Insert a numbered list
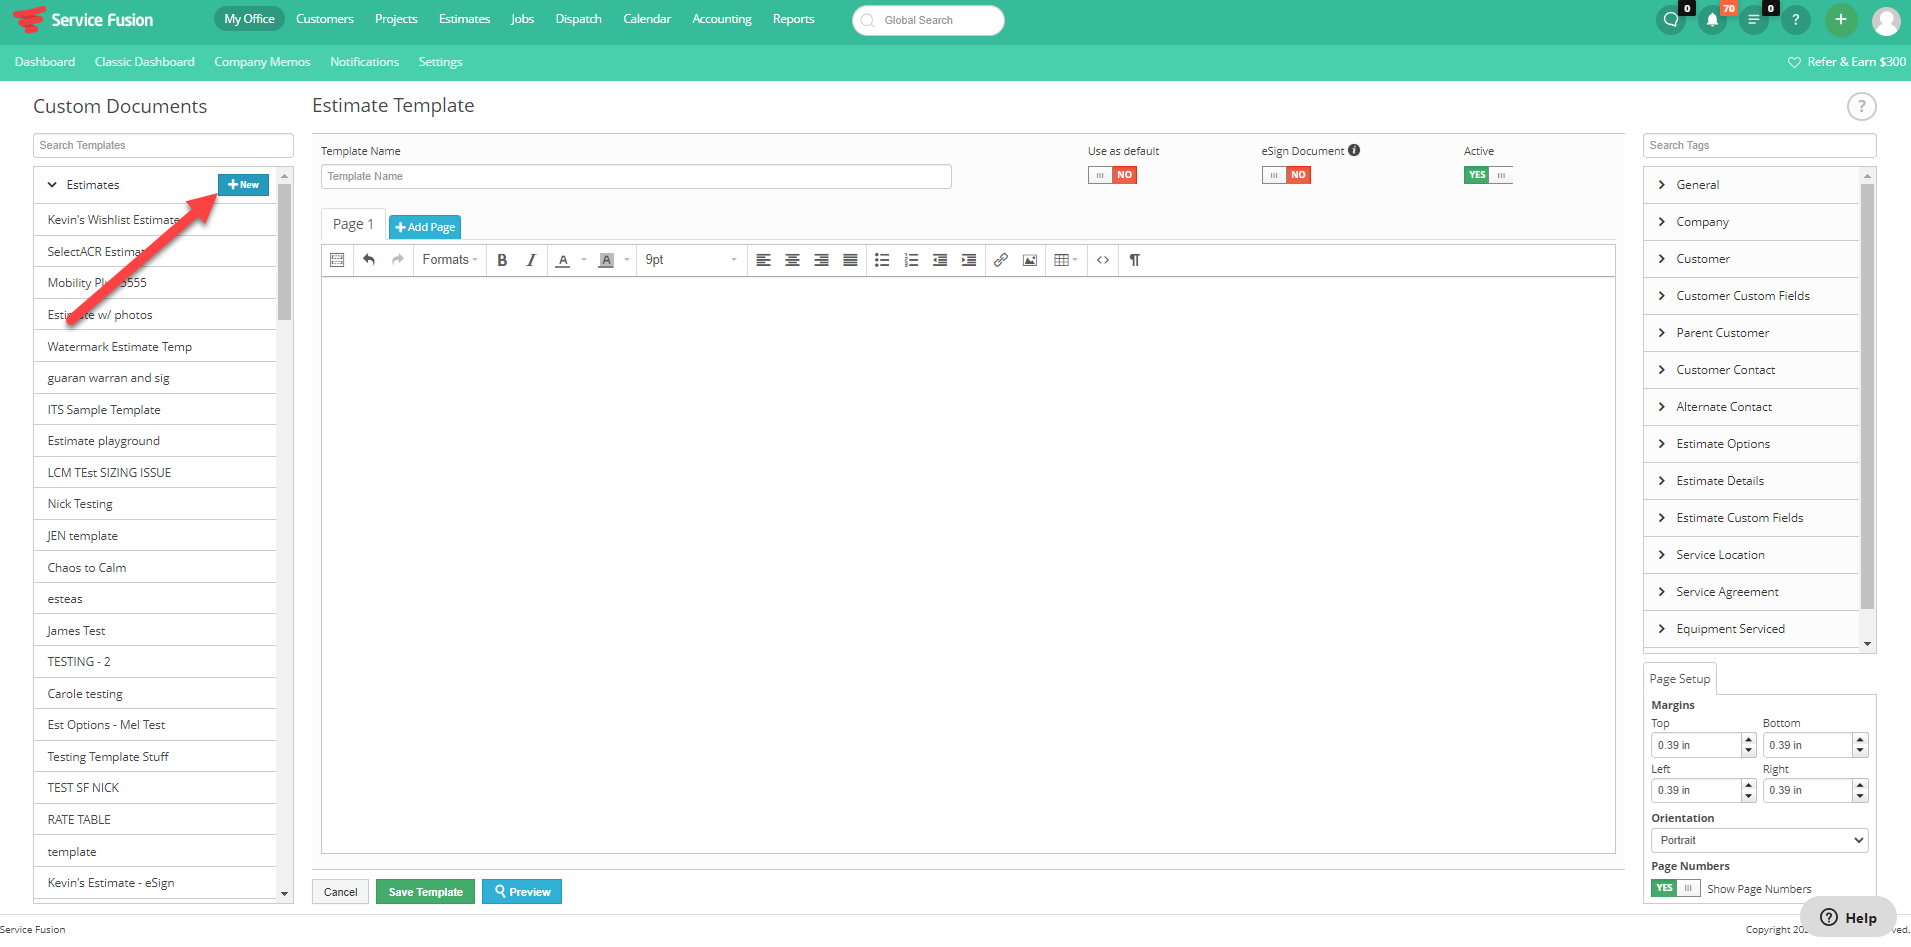1911x947 pixels. (x=911, y=260)
